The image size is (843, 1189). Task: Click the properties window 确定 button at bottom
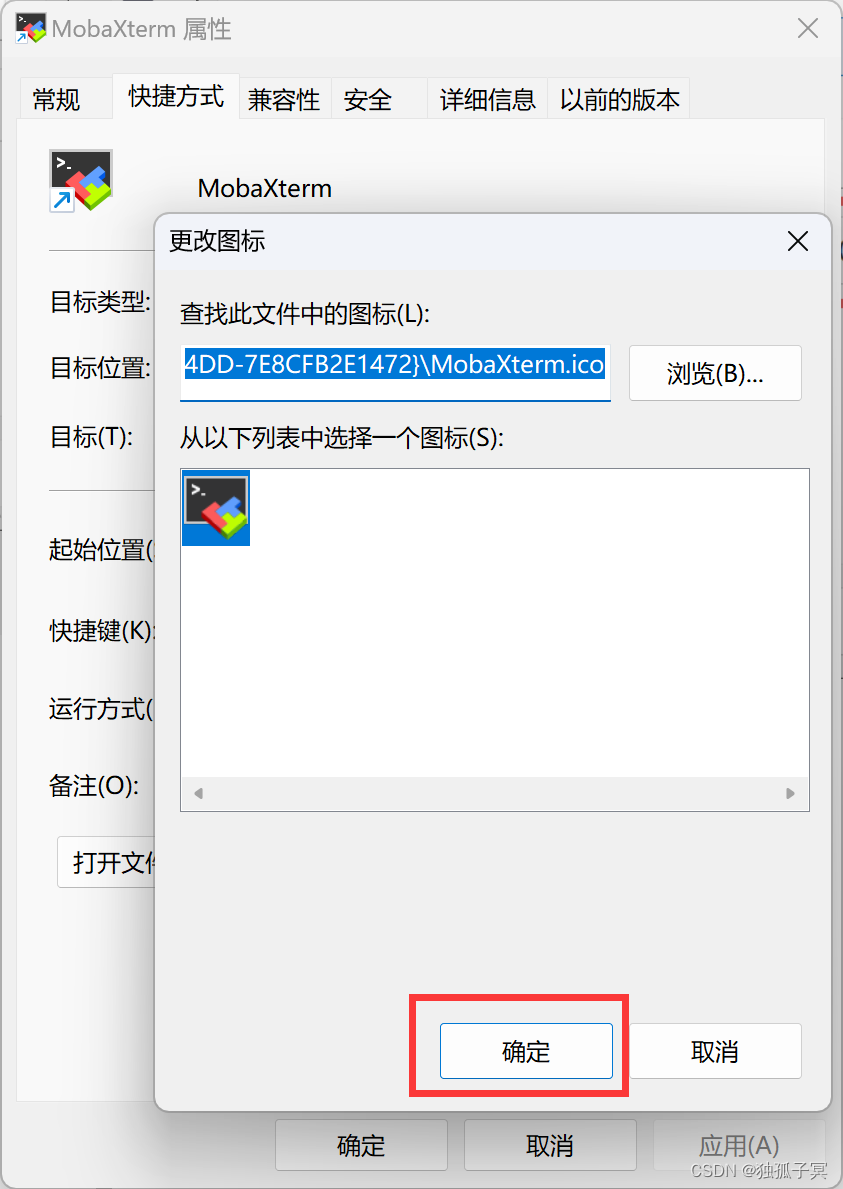[361, 1145]
